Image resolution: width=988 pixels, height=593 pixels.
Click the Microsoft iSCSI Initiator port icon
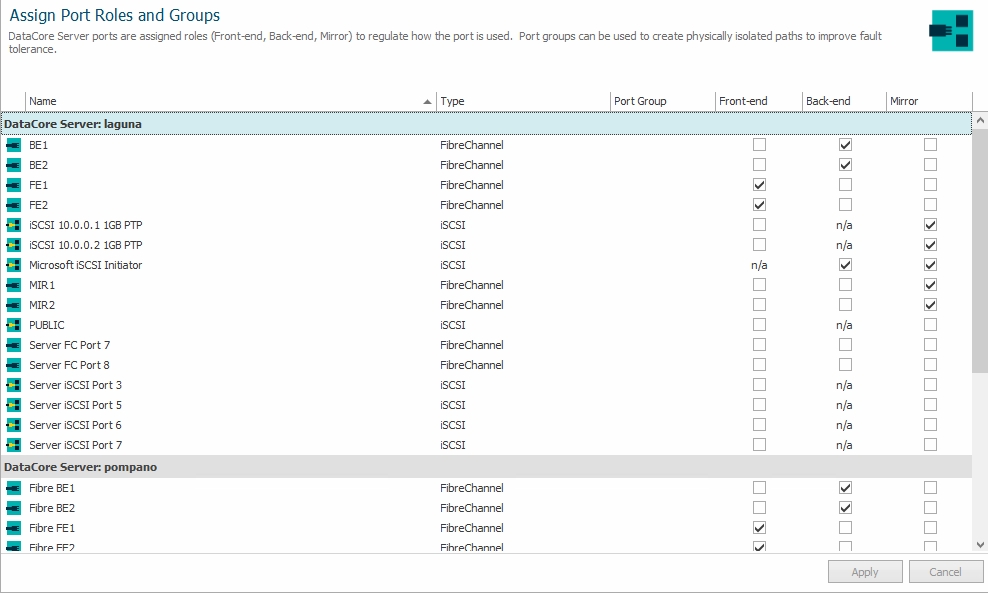click(13, 265)
